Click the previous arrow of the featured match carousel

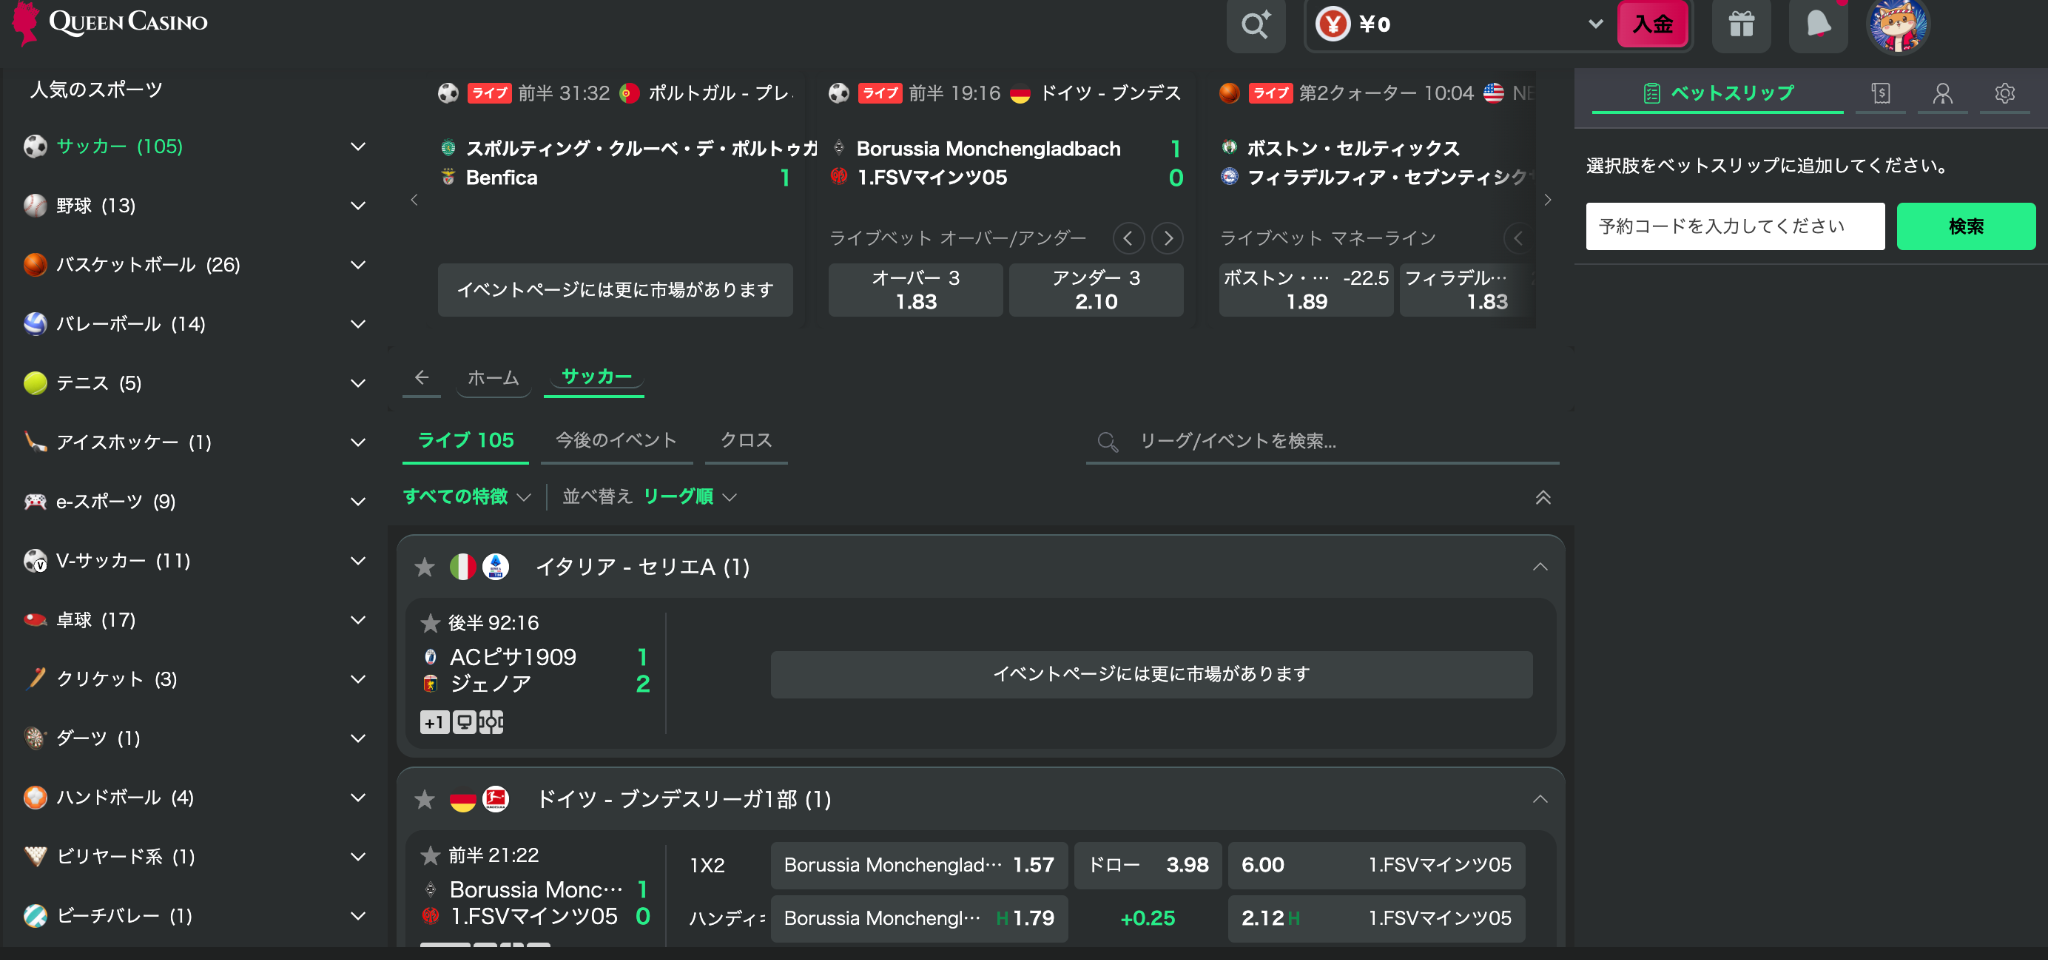click(x=414, y=200)
